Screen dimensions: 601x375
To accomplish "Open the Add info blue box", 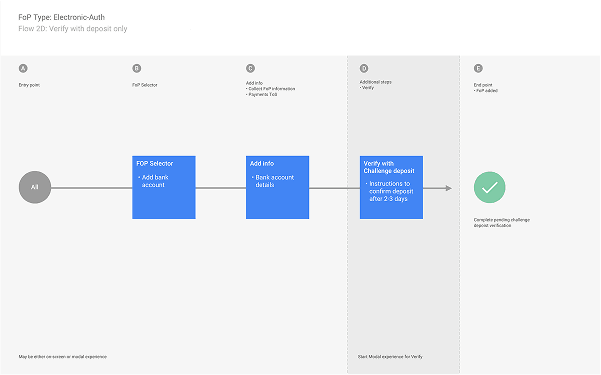I will [278, 188].
